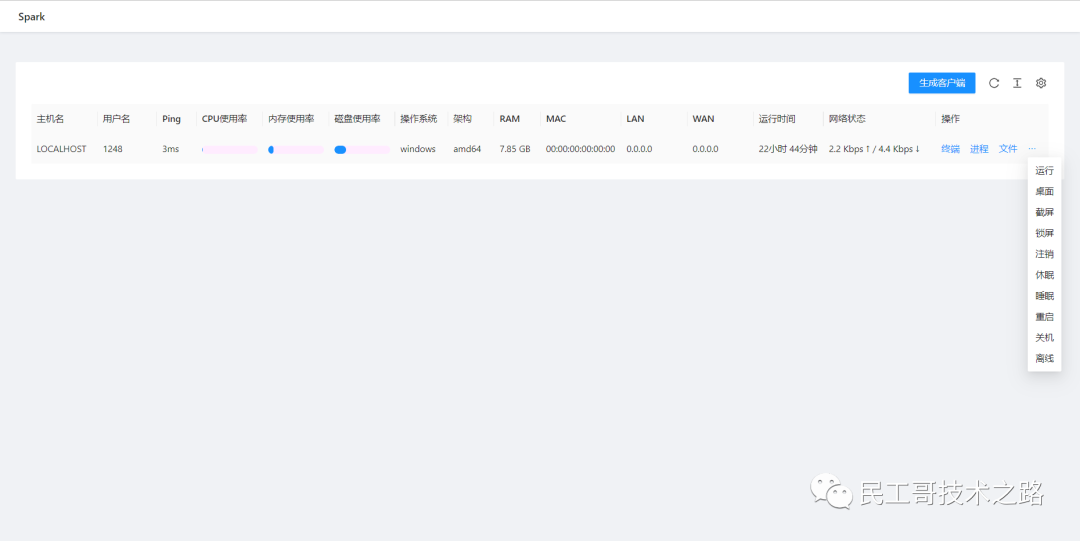
Task: Click the 2.2 Kbps / 4.4 Kbps network cell
Action: tap(875, 149)
